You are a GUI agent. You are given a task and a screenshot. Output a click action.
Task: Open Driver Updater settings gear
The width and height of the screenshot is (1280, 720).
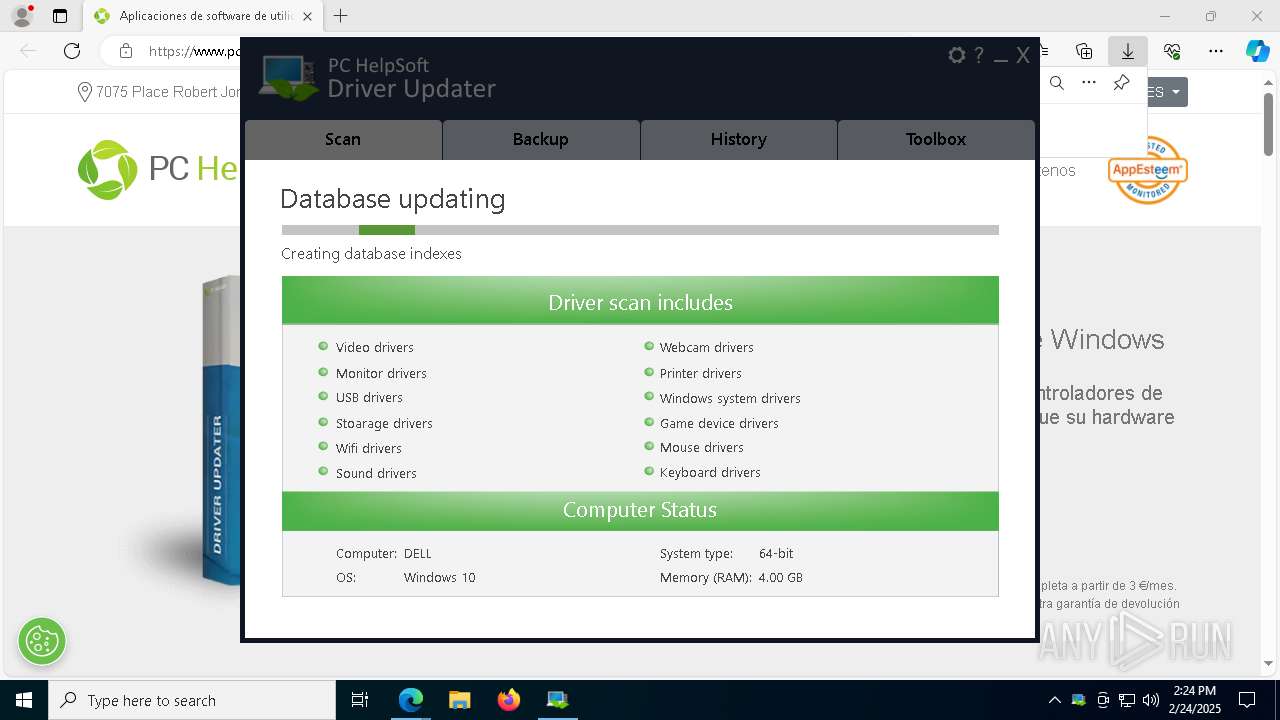click(957, 55)
